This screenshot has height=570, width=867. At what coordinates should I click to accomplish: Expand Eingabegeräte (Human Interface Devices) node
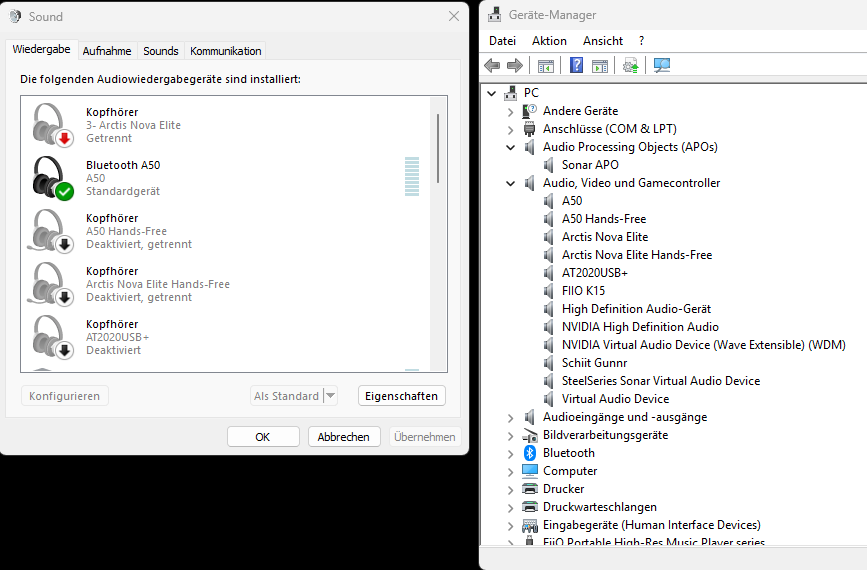pyautogui.click(x=510, y=526)
